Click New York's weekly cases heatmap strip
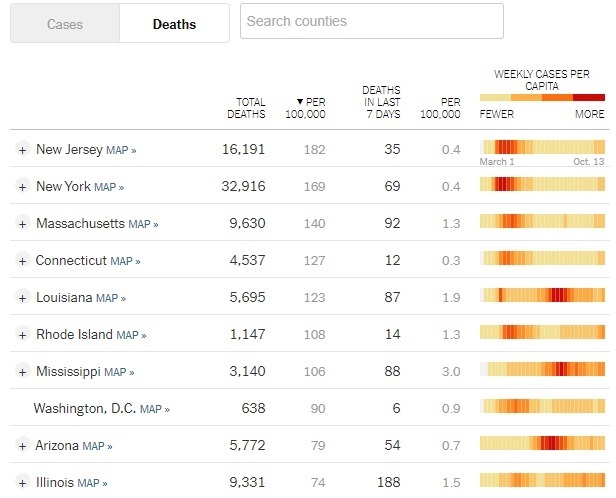 coord(542,185)
